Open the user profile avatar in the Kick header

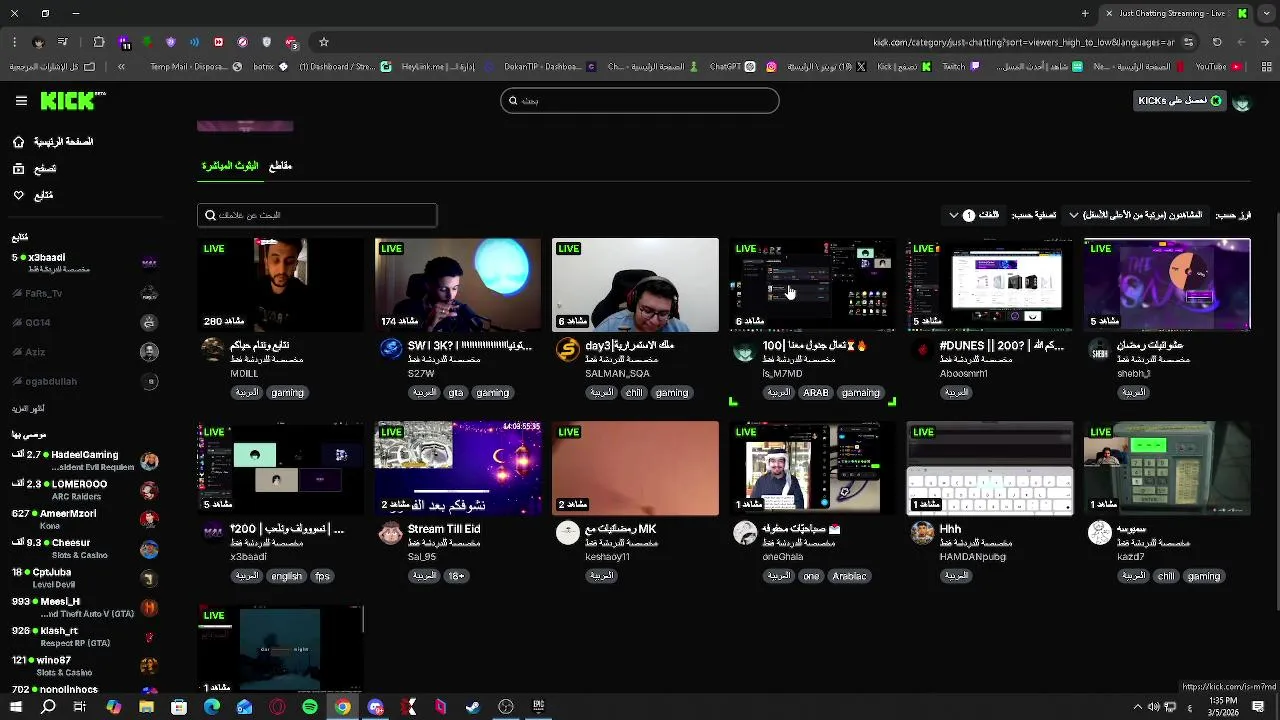click(1242, 101)
